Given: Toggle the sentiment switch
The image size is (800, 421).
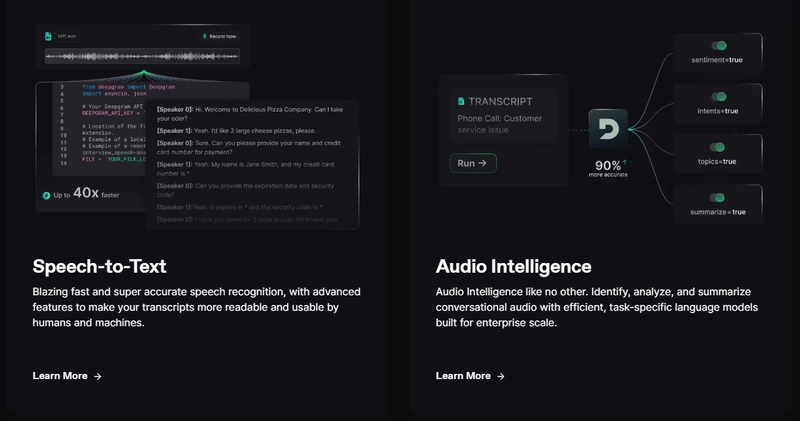Looking at the screenshot, I should 718,46.
